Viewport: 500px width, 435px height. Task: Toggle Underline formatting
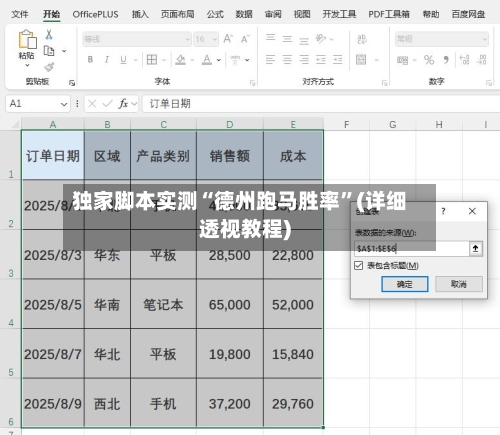(123, 60)
